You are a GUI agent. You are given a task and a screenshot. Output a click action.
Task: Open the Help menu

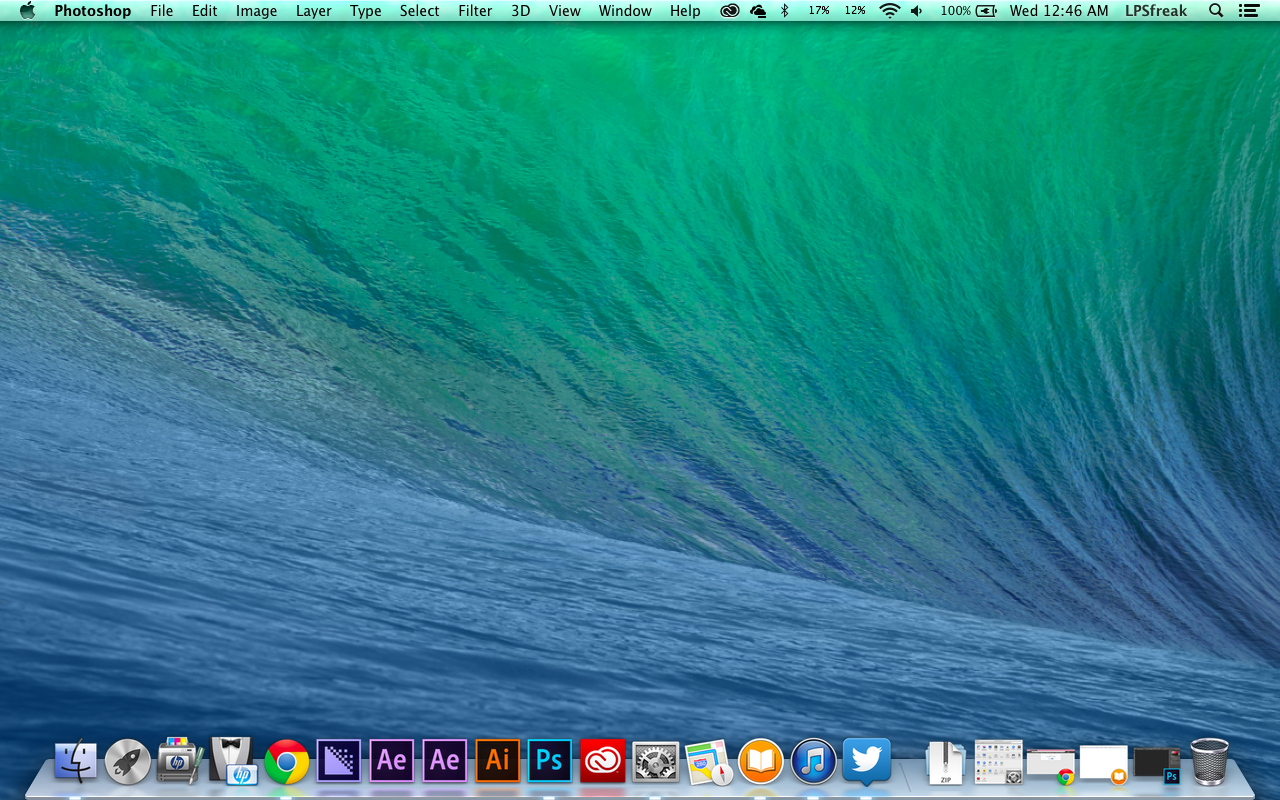coord(685,11)
